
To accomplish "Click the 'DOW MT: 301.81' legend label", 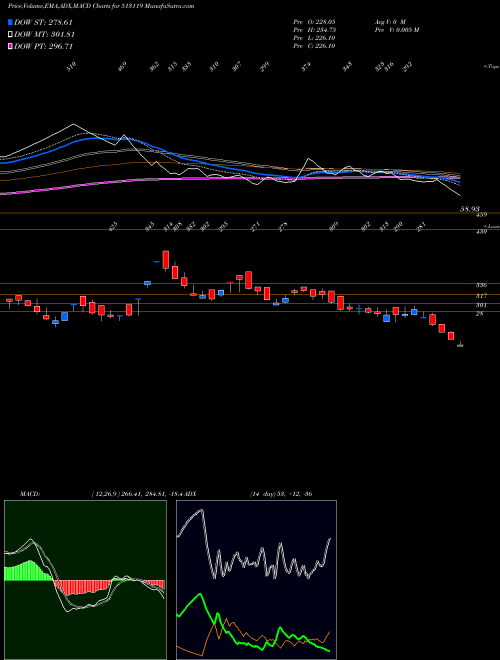I will click(44, 35).
